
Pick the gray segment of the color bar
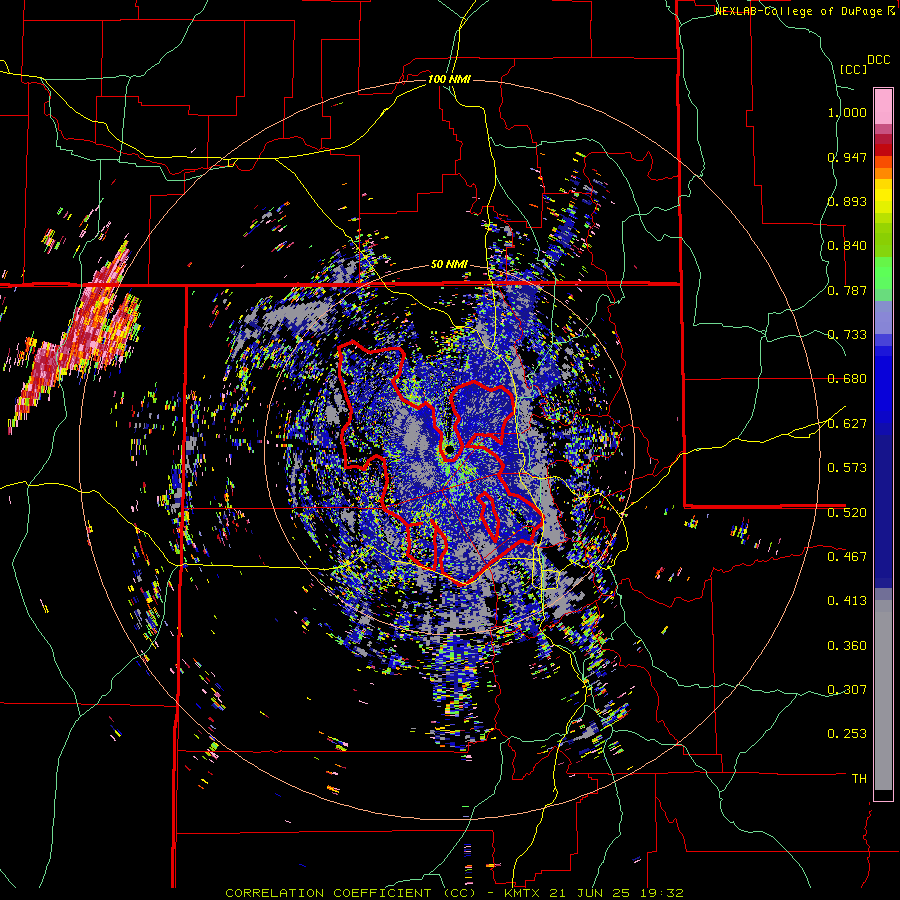click(883, 695)
